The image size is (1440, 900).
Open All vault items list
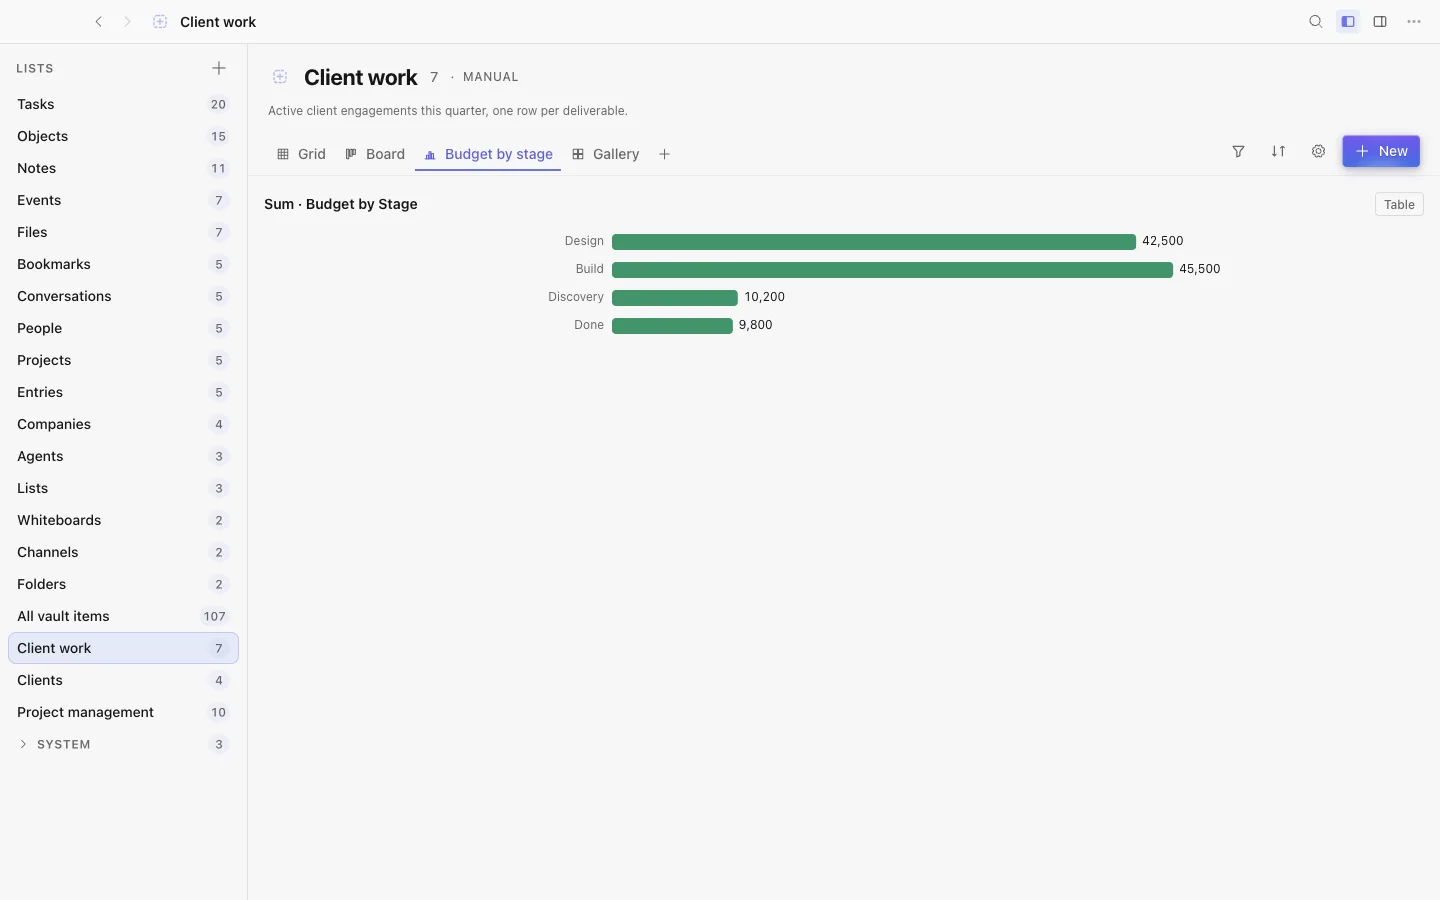(123, 616)
